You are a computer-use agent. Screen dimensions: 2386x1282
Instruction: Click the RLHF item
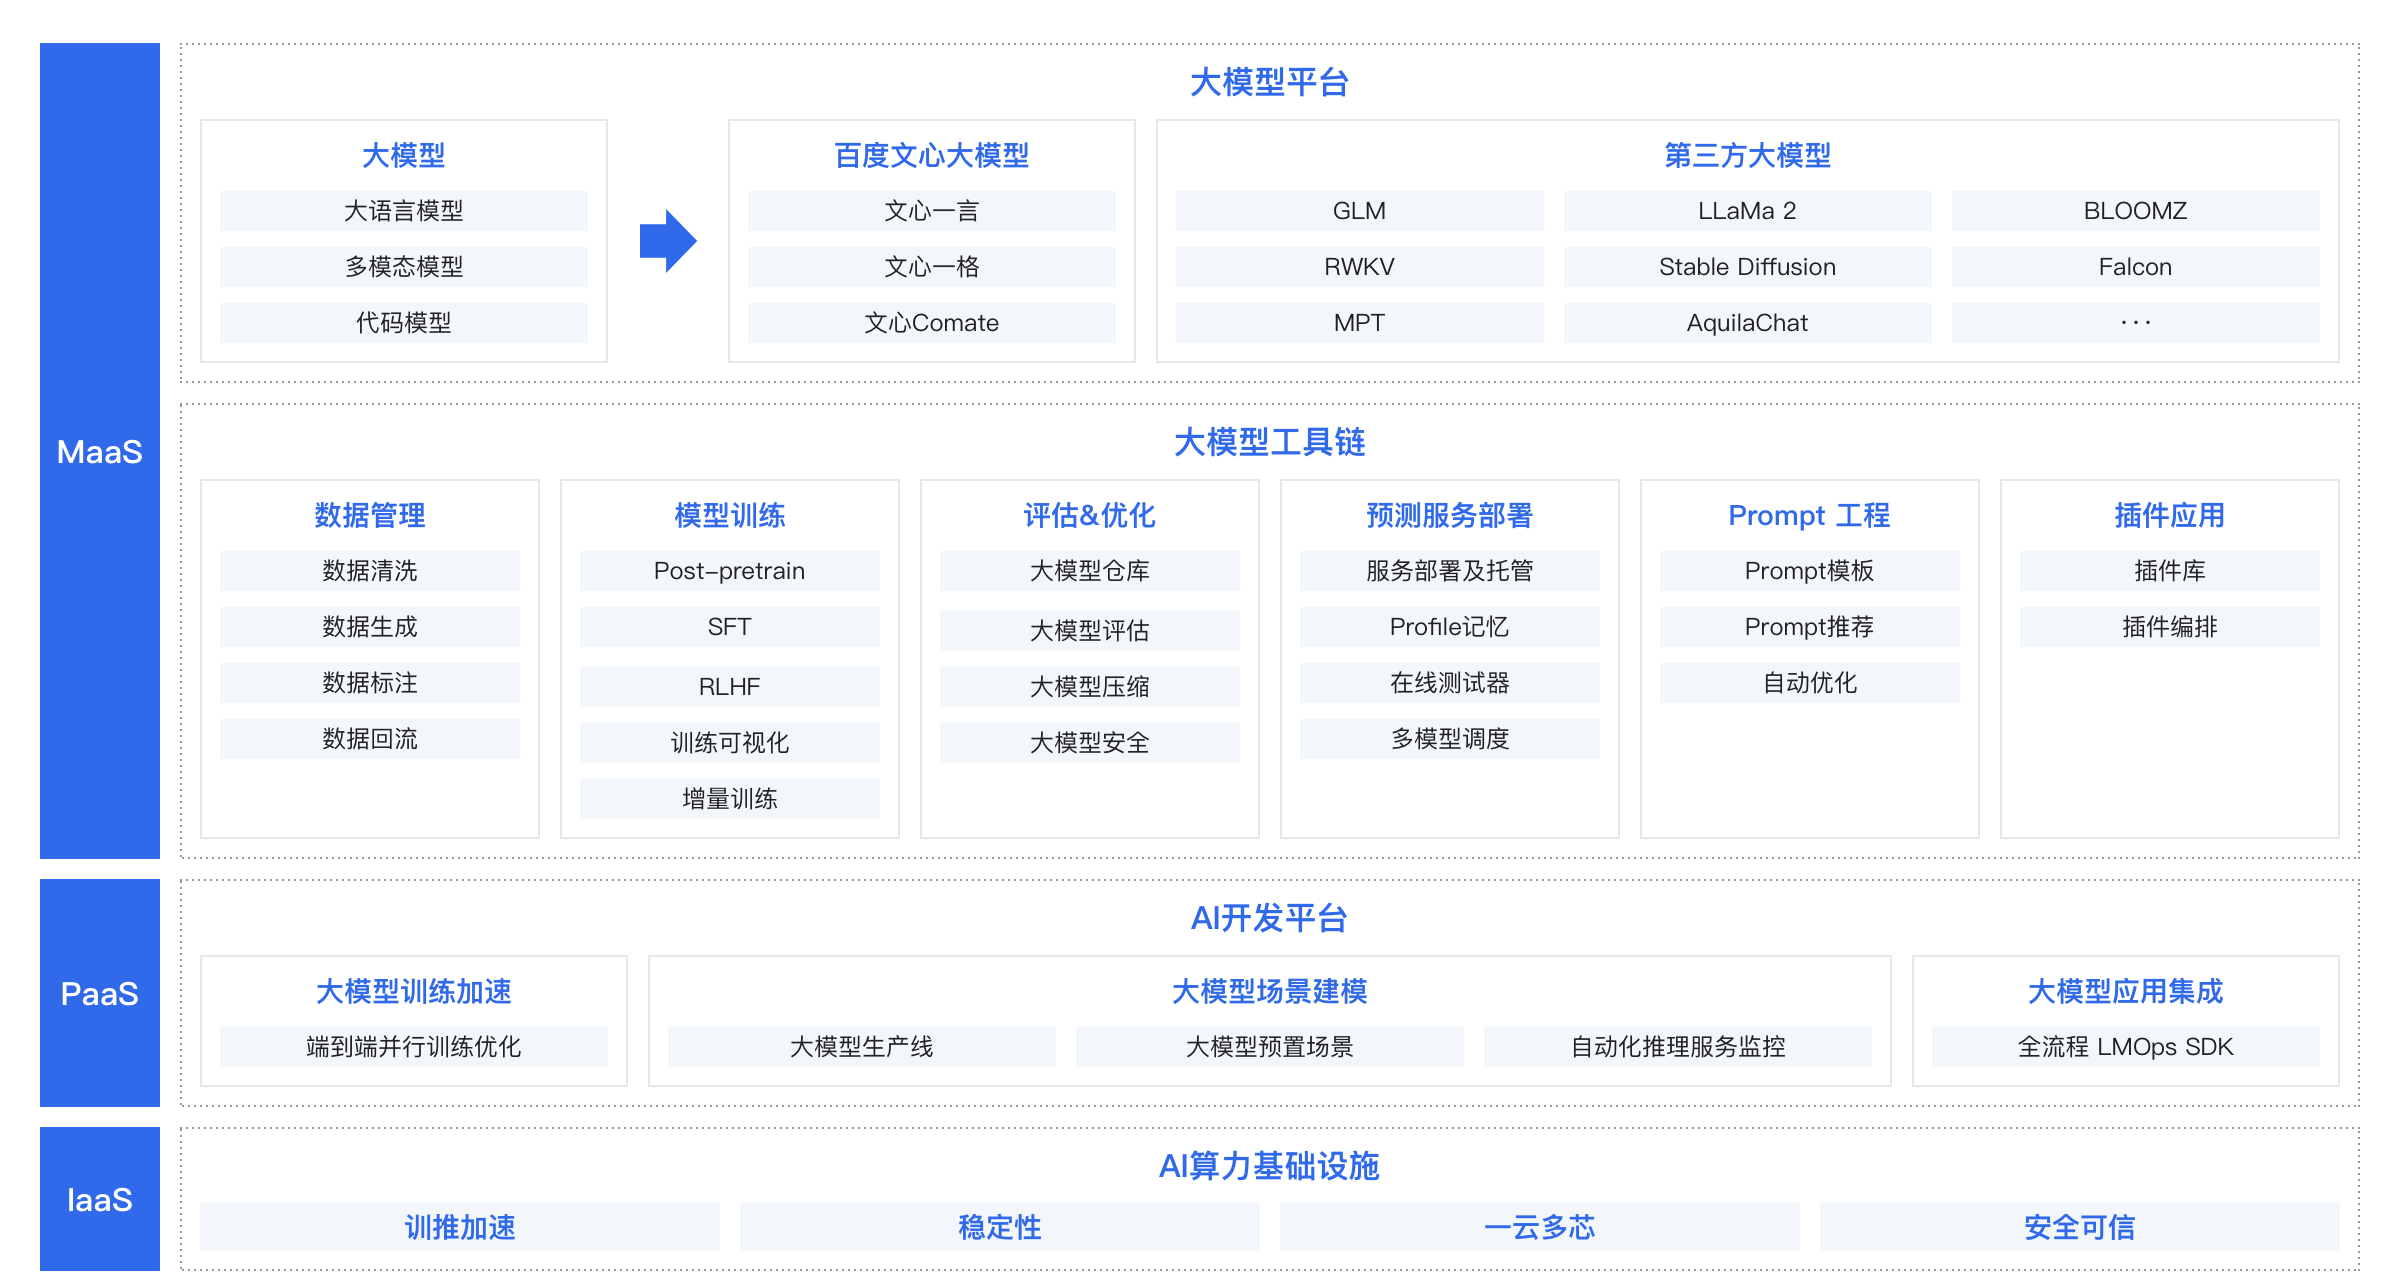pyautogui.click(x=730, y=687)
